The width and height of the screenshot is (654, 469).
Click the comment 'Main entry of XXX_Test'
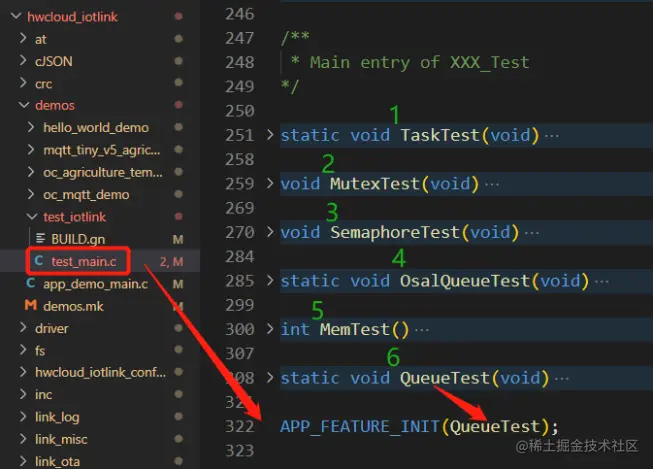[x=420, y=63]
